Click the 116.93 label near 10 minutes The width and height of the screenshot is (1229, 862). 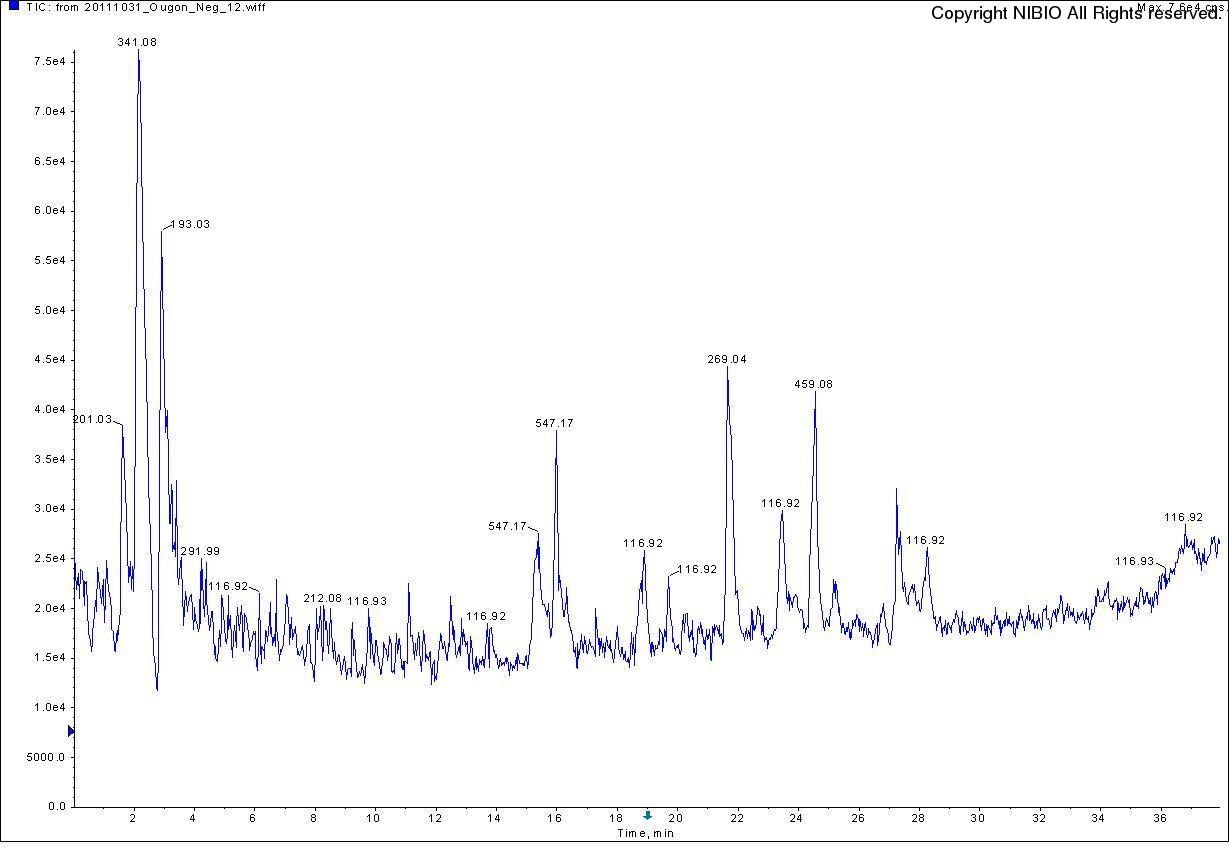point(367,602)
